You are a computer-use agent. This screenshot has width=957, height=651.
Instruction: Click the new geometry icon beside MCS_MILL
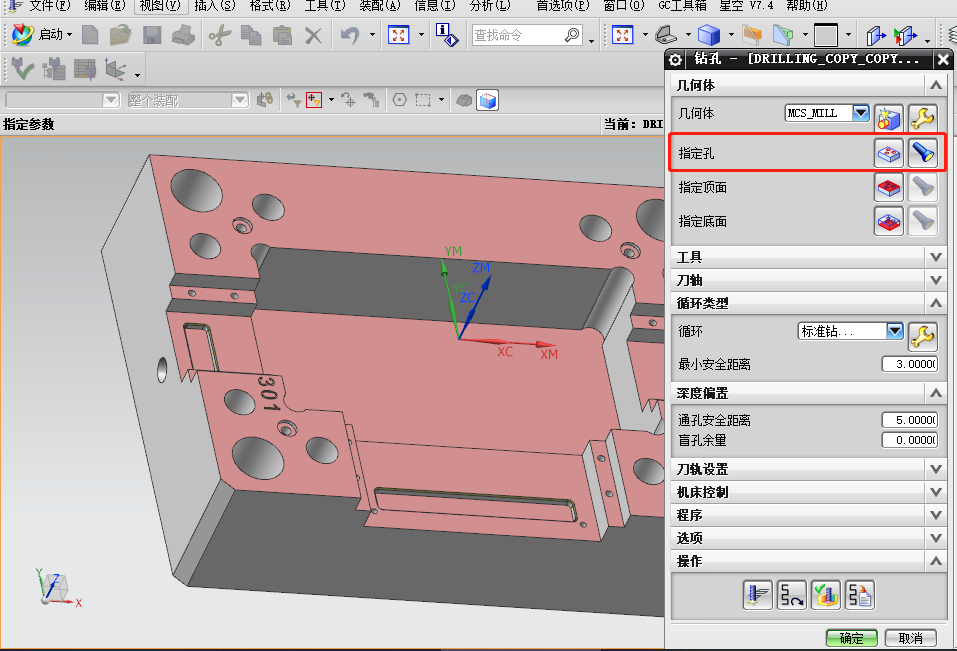pos(889,118)
